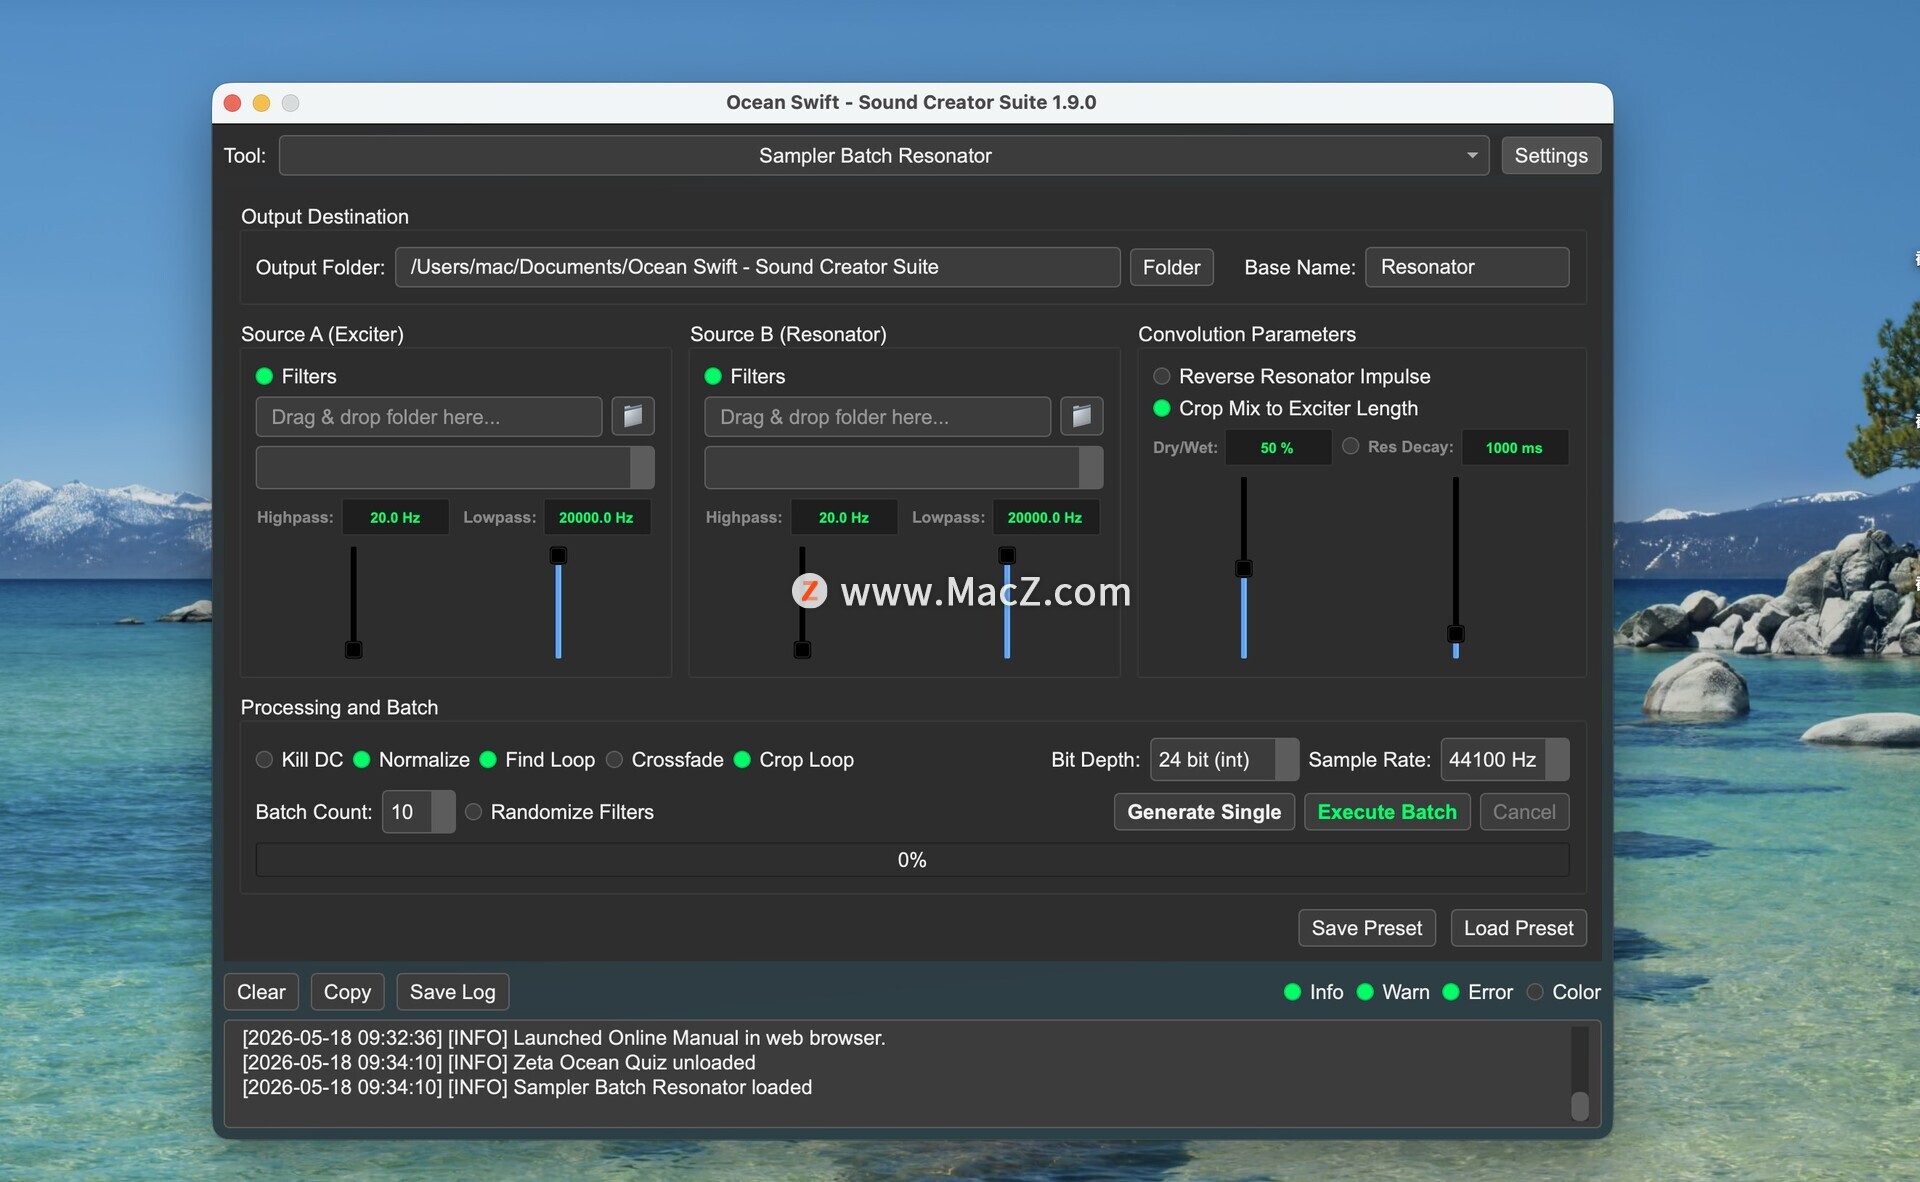This screenshot has height=1182, width=1920.
Task: Close the Sound Creator Suite window
Action: (233, 103)
